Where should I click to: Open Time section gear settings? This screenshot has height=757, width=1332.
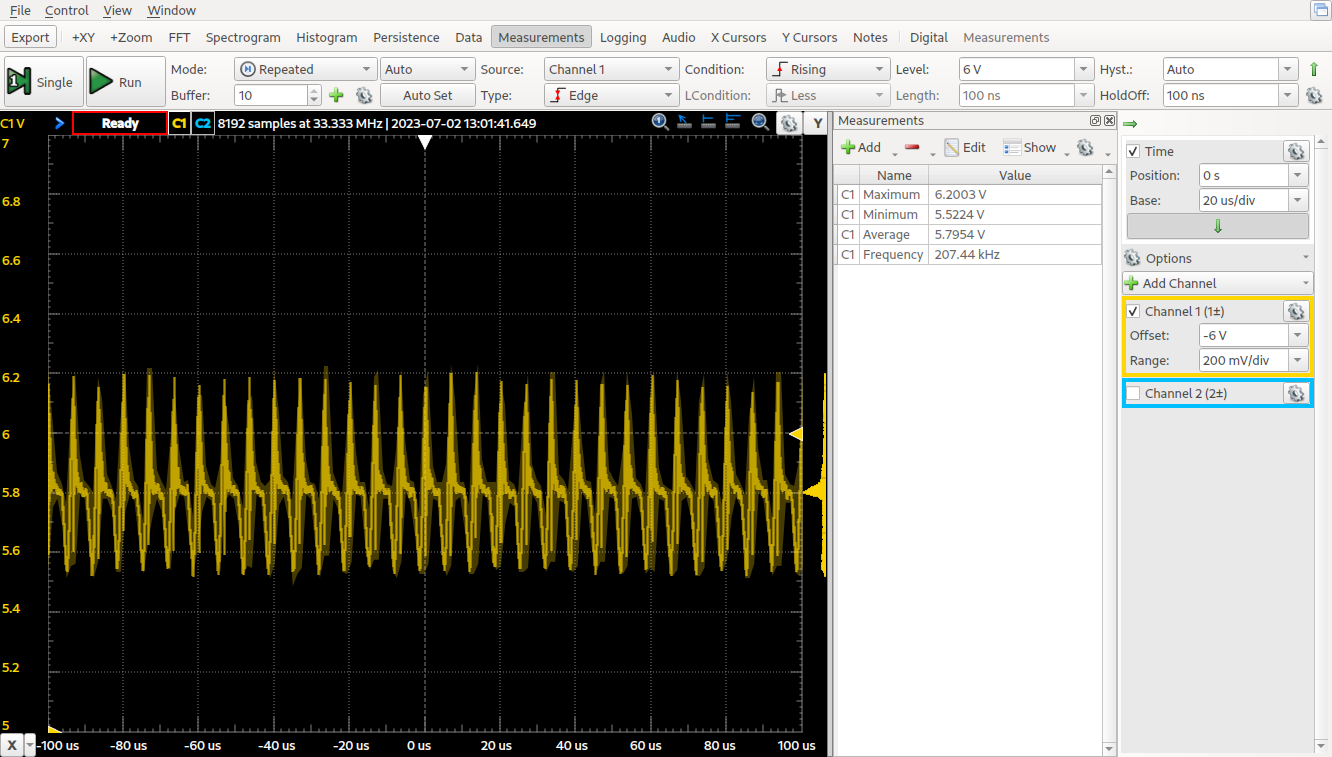coord(1296,151)
